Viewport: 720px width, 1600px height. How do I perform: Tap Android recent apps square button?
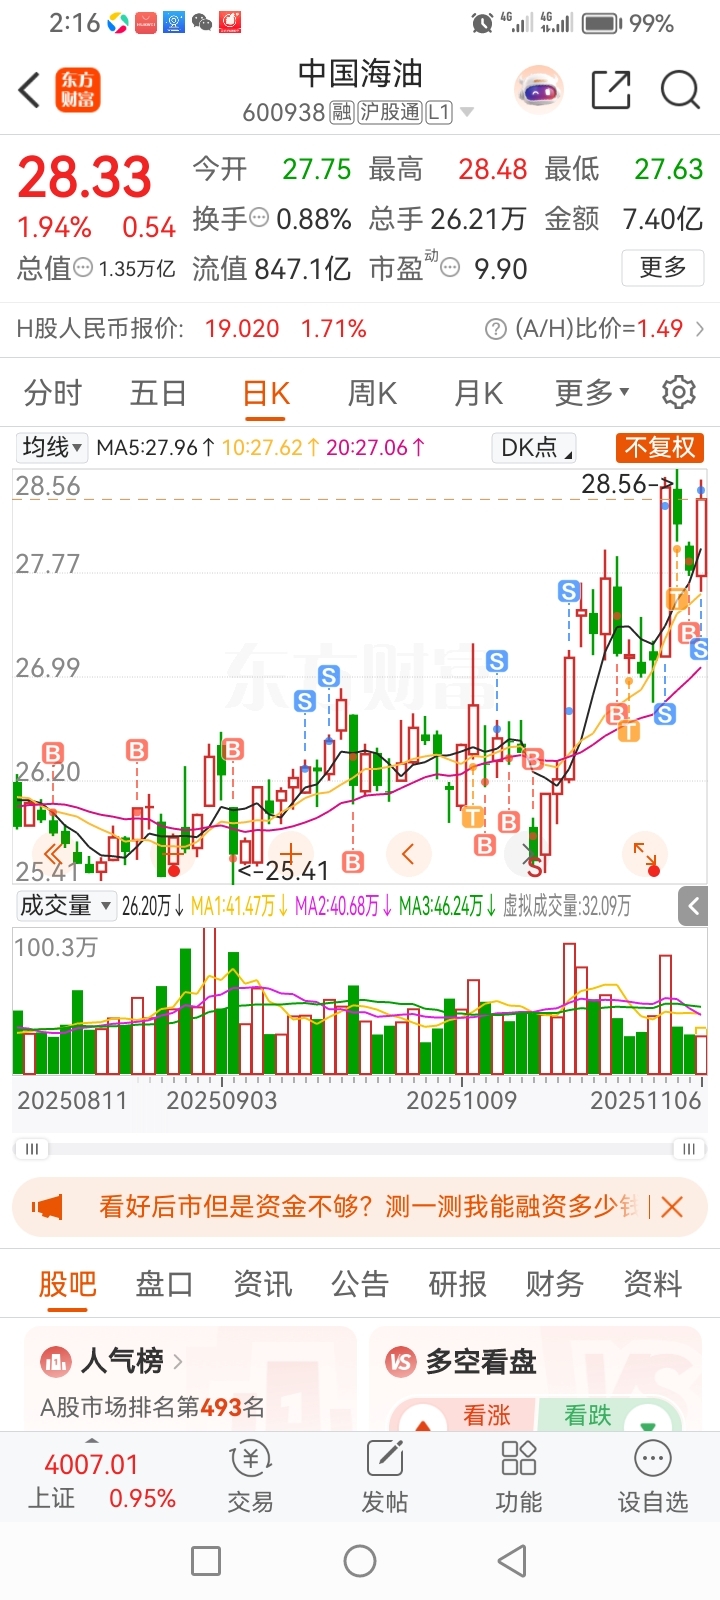[x=206, y=1561]
